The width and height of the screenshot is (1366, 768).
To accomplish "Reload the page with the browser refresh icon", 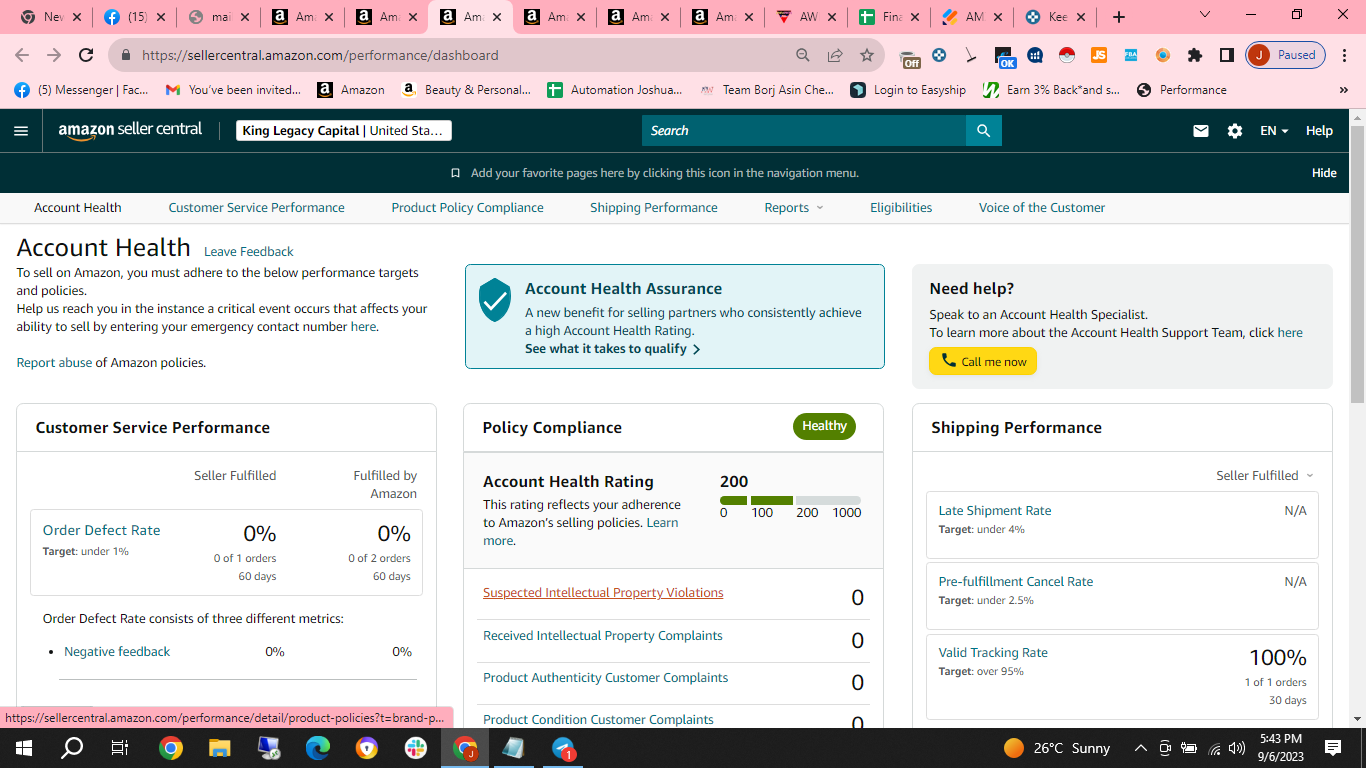I will click(87, 55).
